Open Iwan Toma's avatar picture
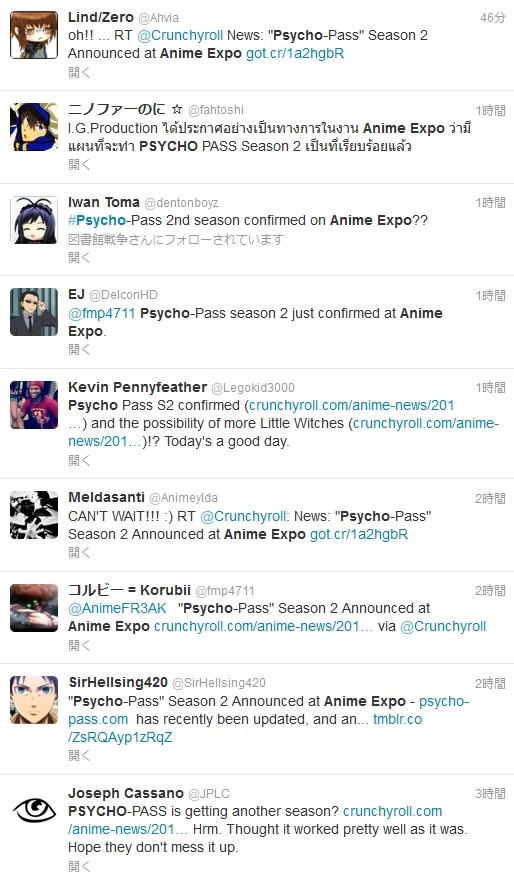Viewport: 514px width, 879px height. [34, 220]
